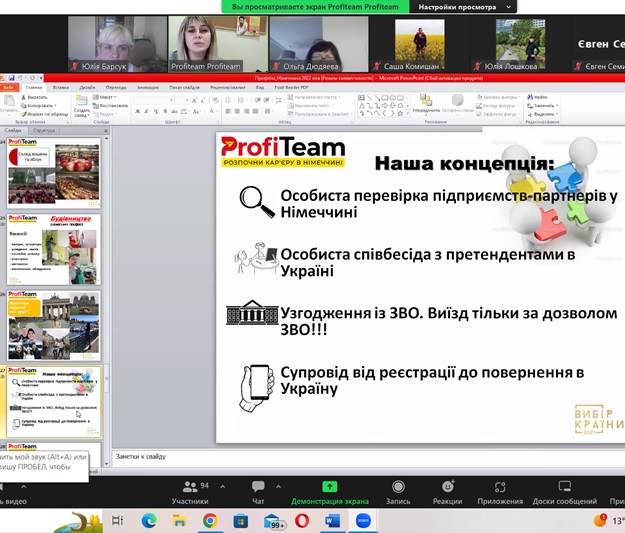This screenshot has height=533, width=625.
Task: Switch to the Анимация ribbon tab
Action: [147, 87]
